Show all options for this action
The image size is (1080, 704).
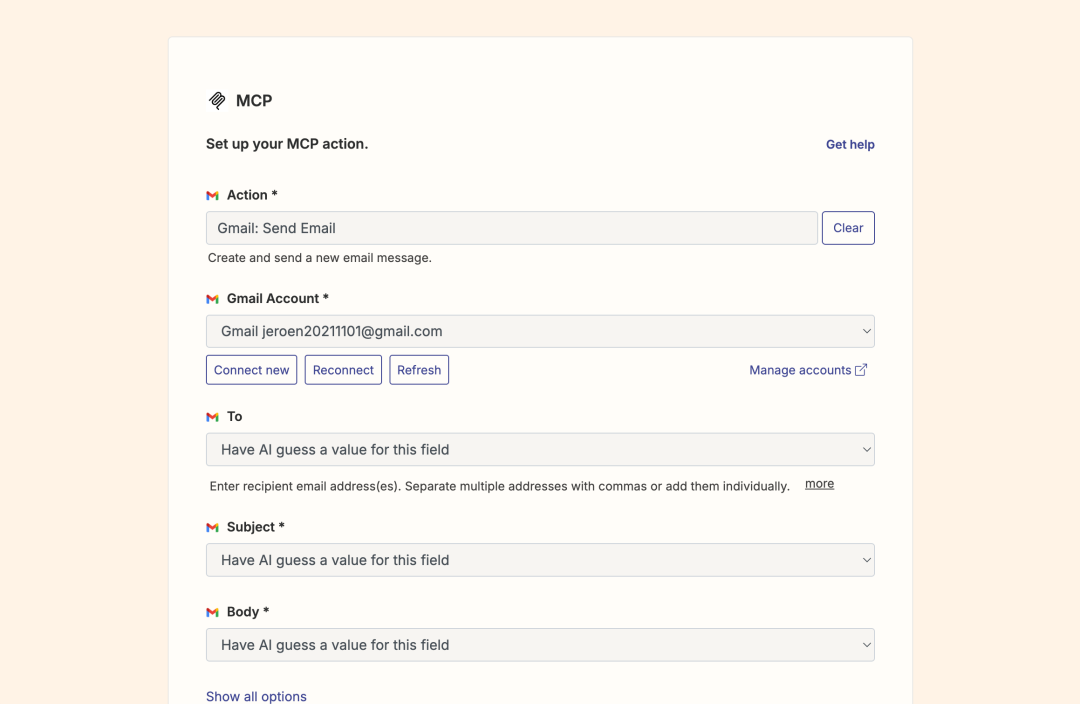pos(256,696)
